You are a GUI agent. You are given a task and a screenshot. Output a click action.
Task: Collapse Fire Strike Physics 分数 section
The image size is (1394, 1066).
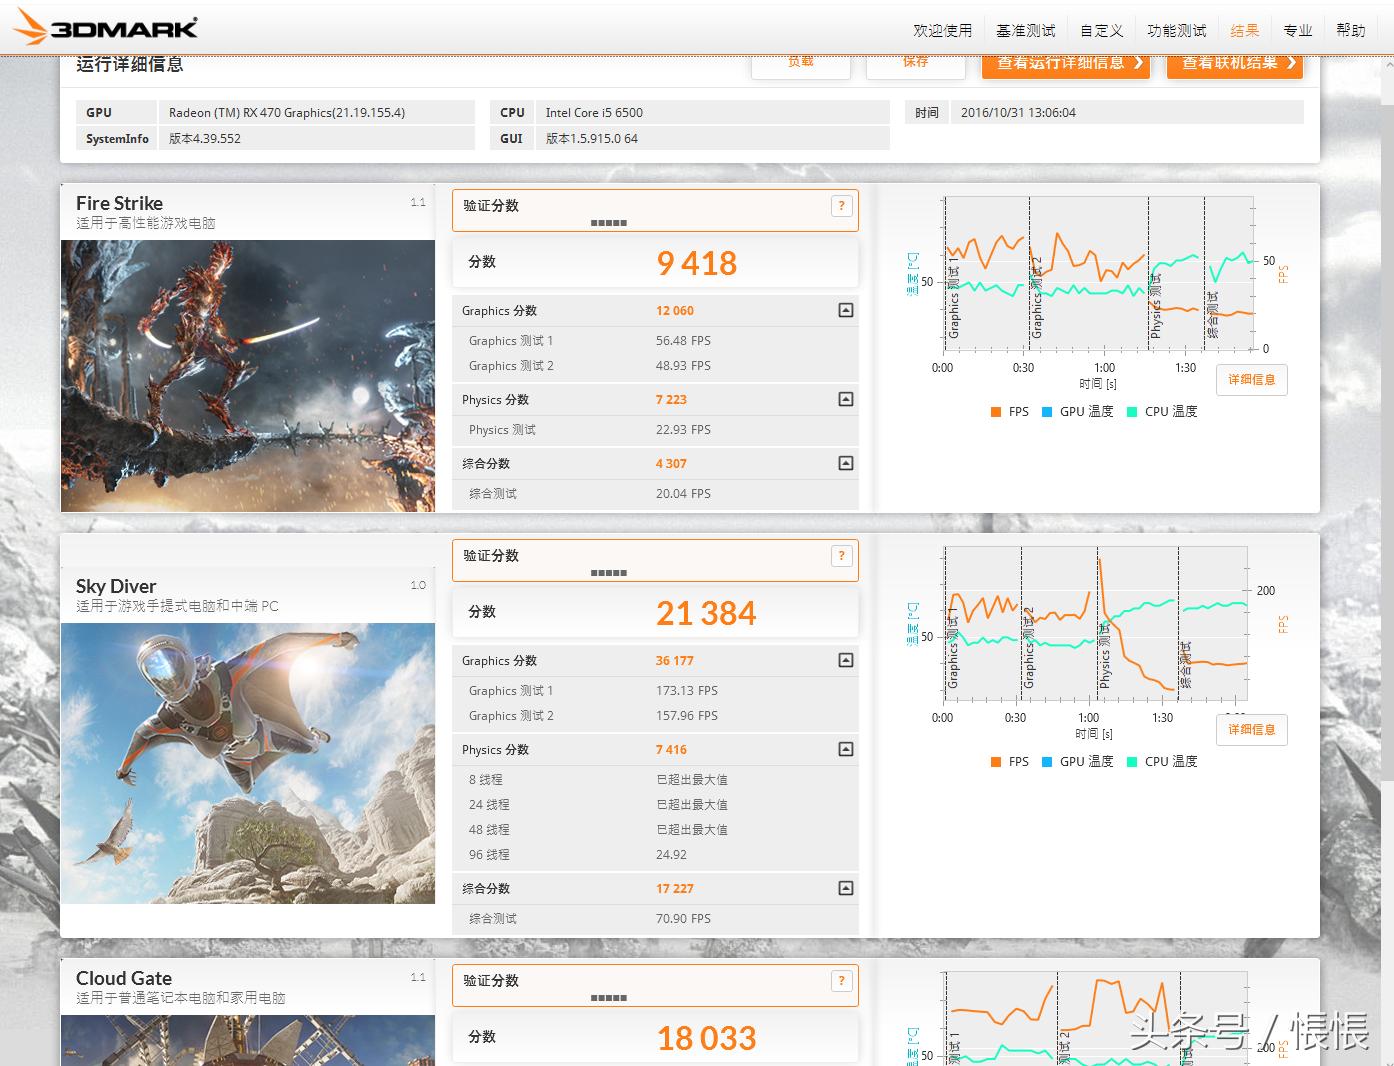(845, 400)
